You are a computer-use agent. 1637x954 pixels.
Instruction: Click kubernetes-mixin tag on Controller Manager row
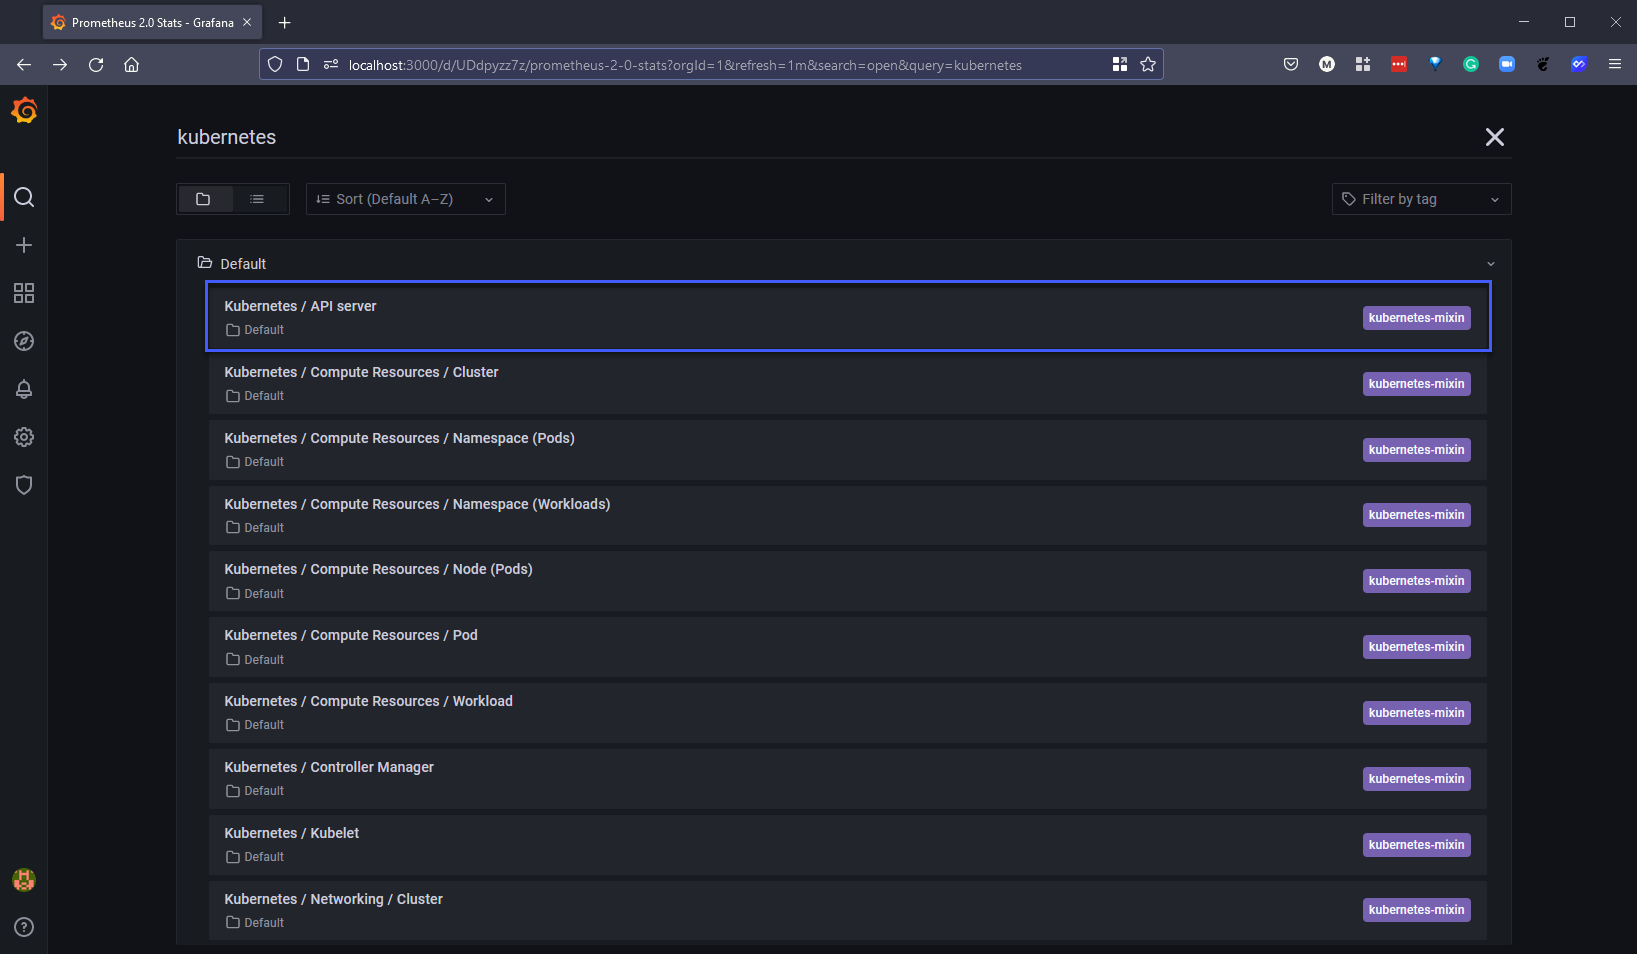pyautogui.click(x=1416, y=779)
